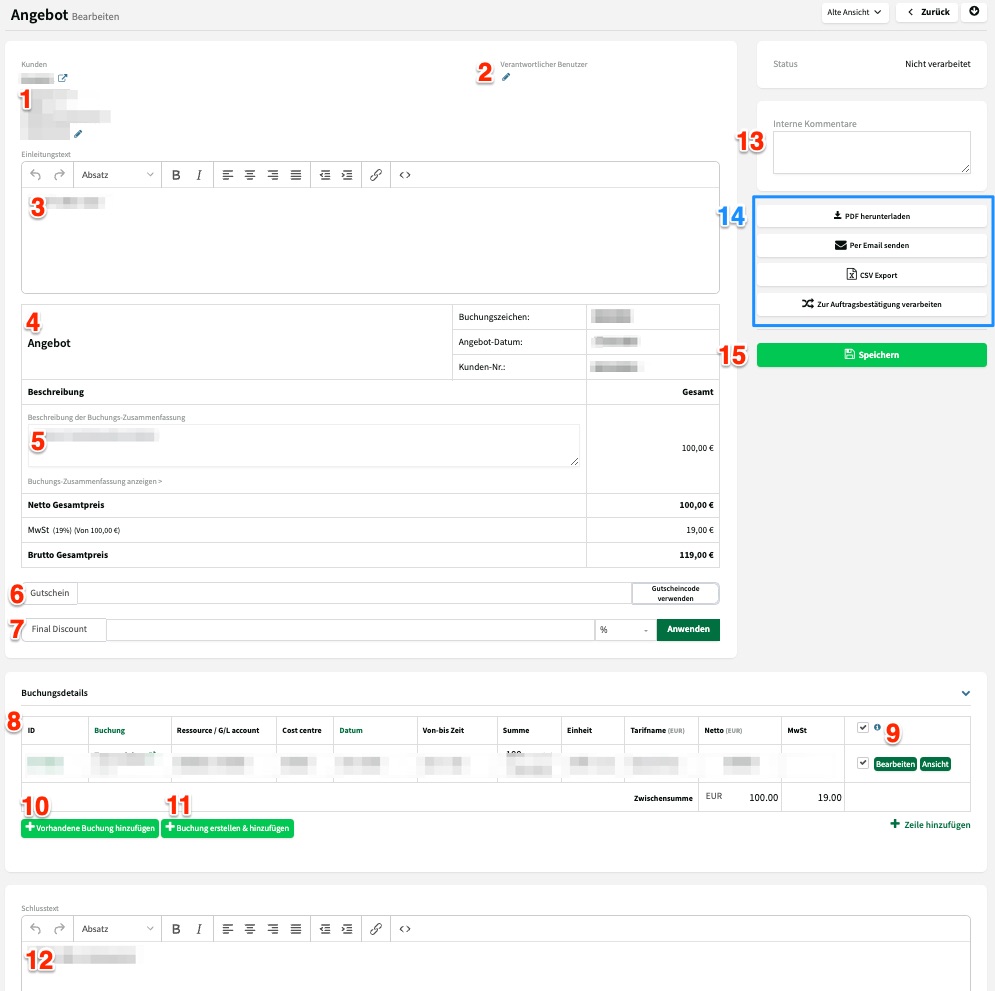Collapse the Buchungsdetails section chevron
995x991 pixels.
tap(965, 693)
